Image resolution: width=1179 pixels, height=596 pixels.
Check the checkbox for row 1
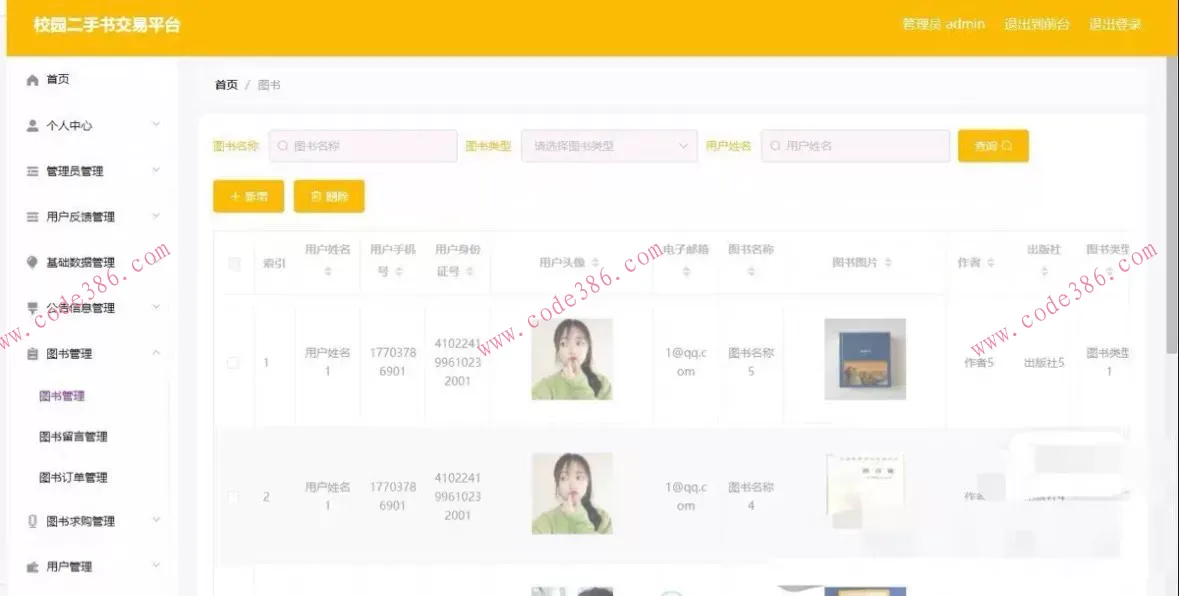point(234,363)
